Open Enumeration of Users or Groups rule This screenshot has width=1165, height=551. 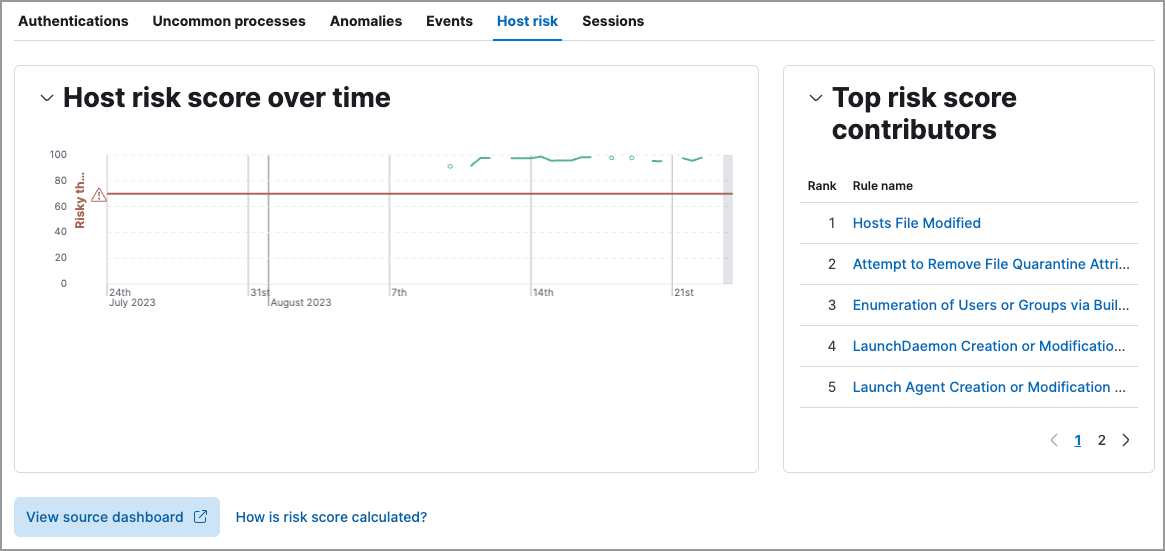[x=991, y=305]
